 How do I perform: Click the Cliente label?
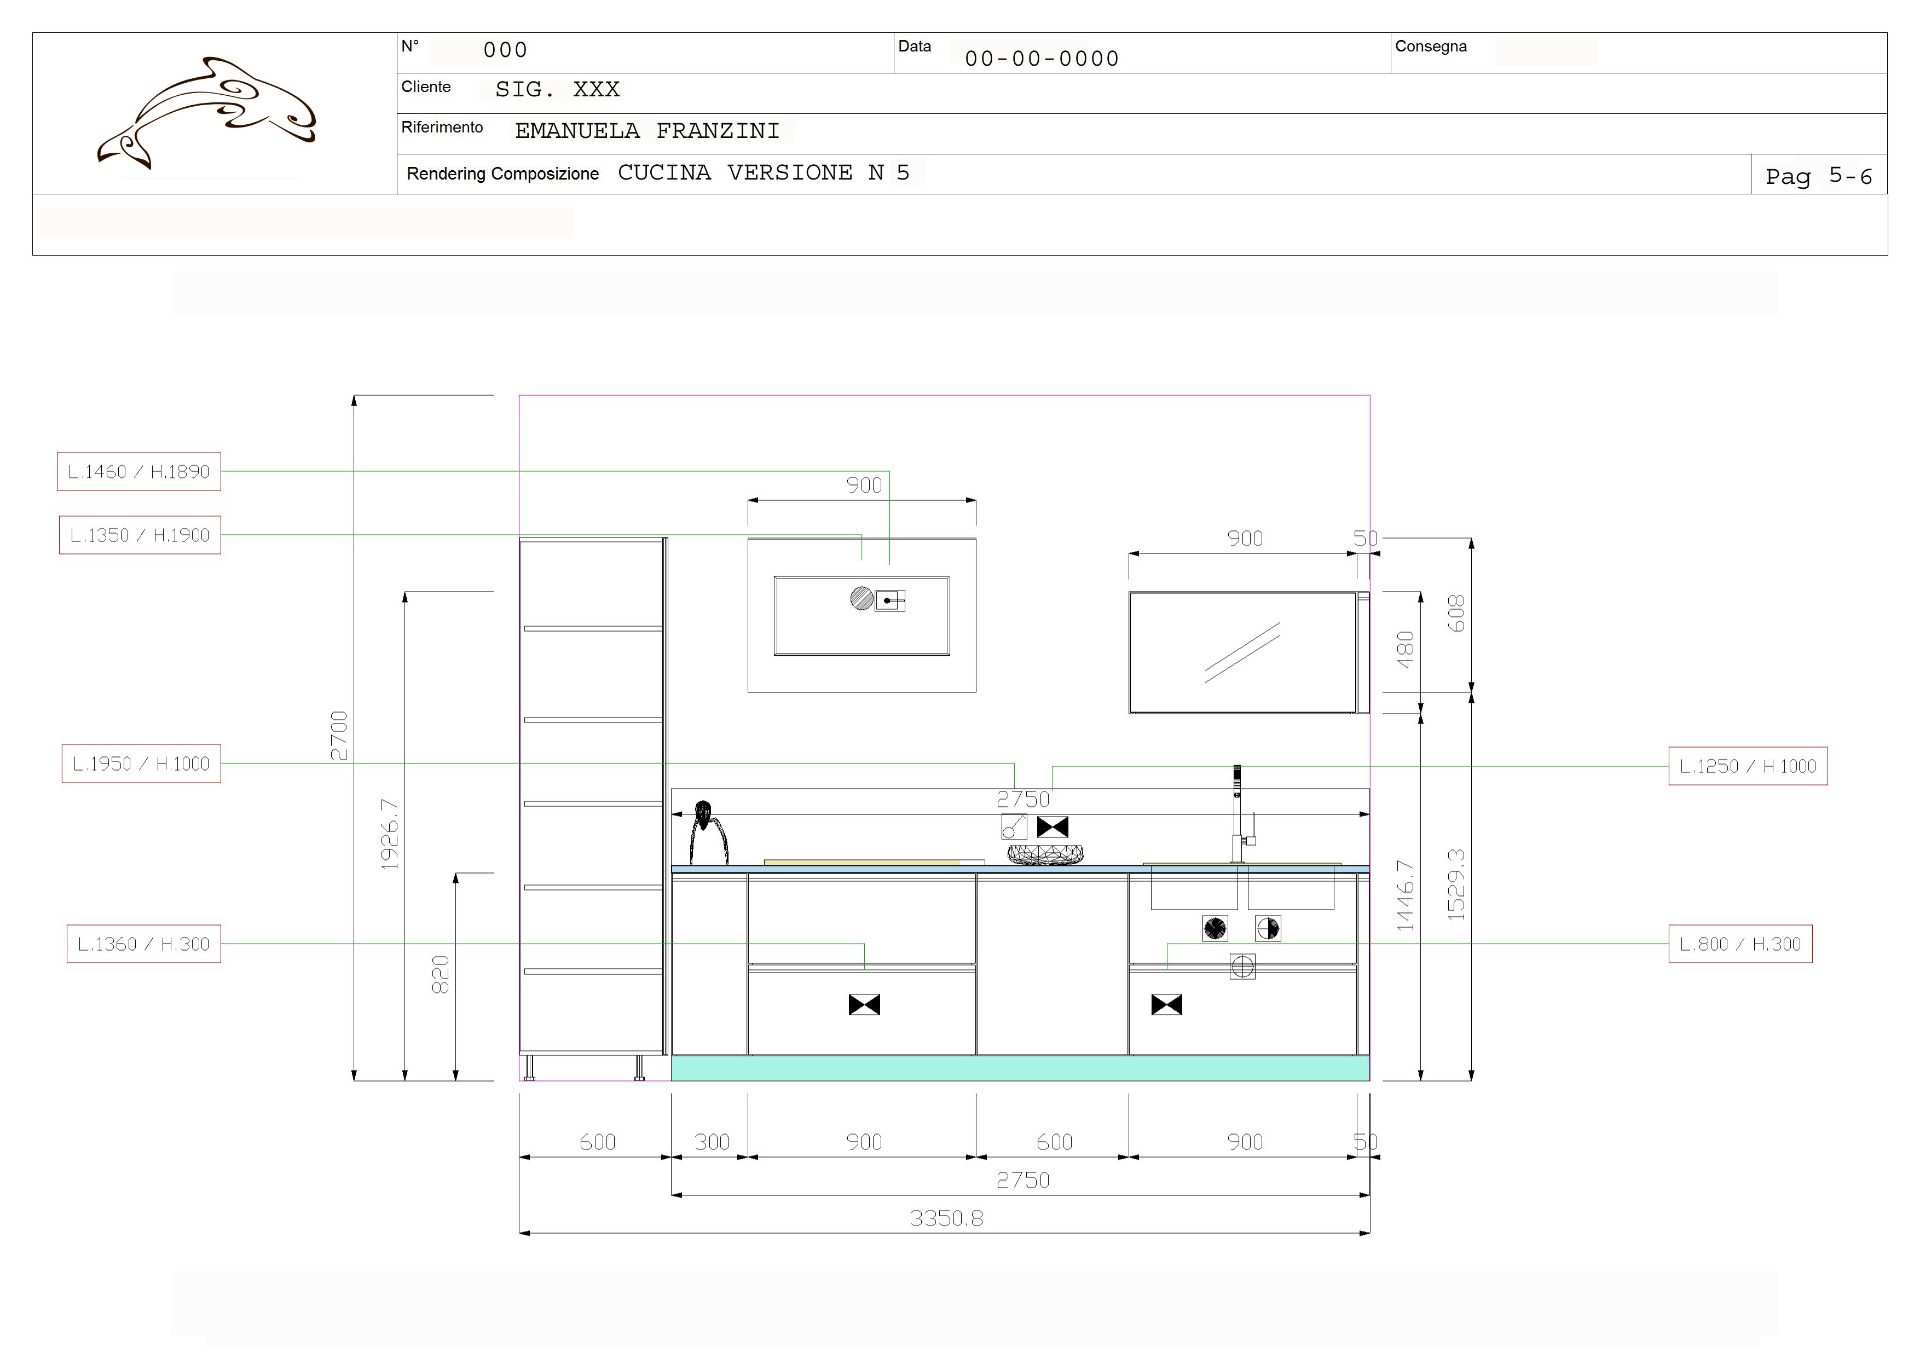click(x=426, y=87)
